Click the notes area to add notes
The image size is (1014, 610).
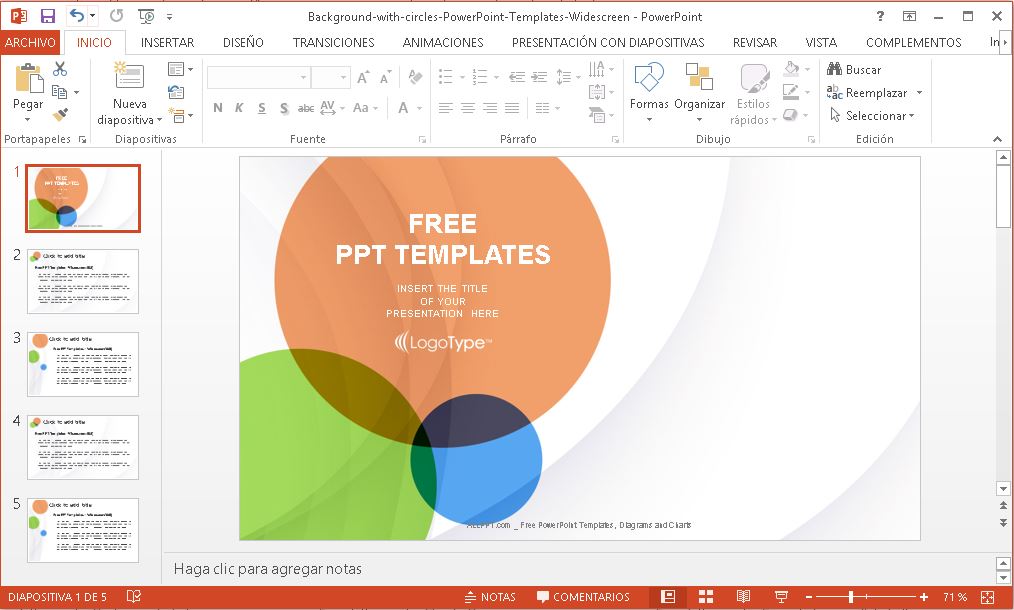pyautogui.click(x=578, y=569)
